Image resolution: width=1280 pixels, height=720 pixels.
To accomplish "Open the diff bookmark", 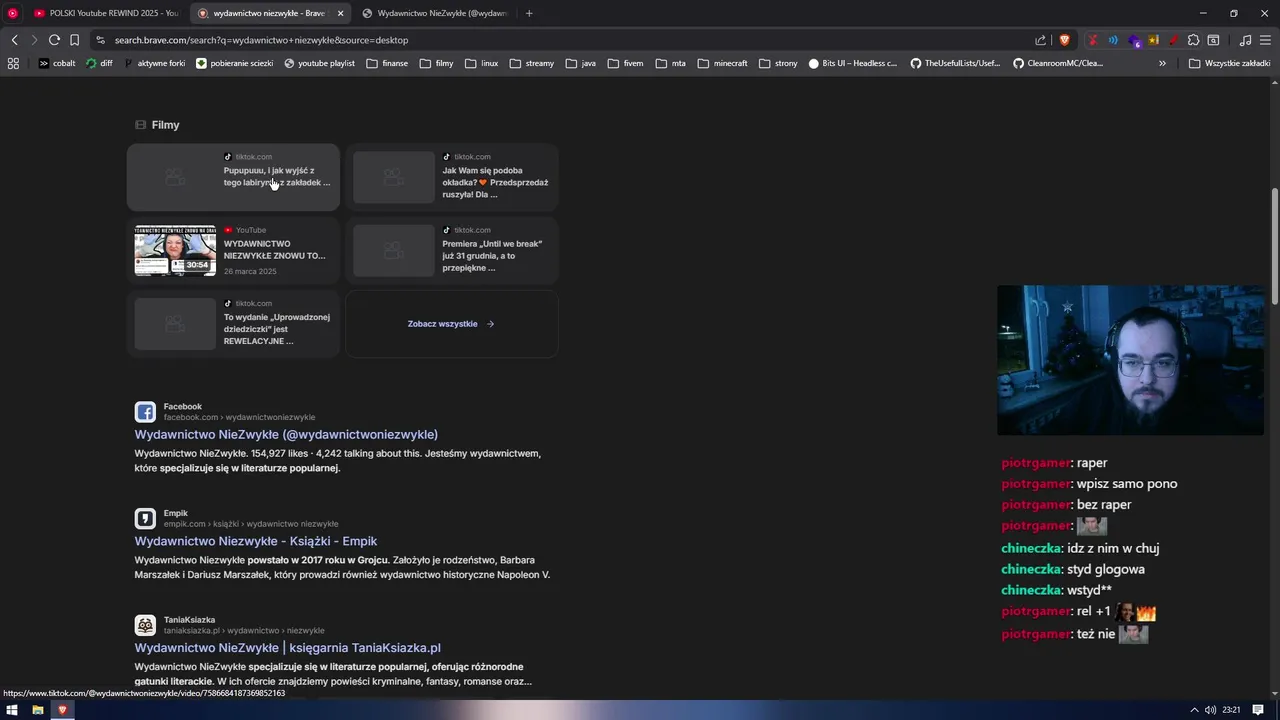I will (x=99, y=63).
